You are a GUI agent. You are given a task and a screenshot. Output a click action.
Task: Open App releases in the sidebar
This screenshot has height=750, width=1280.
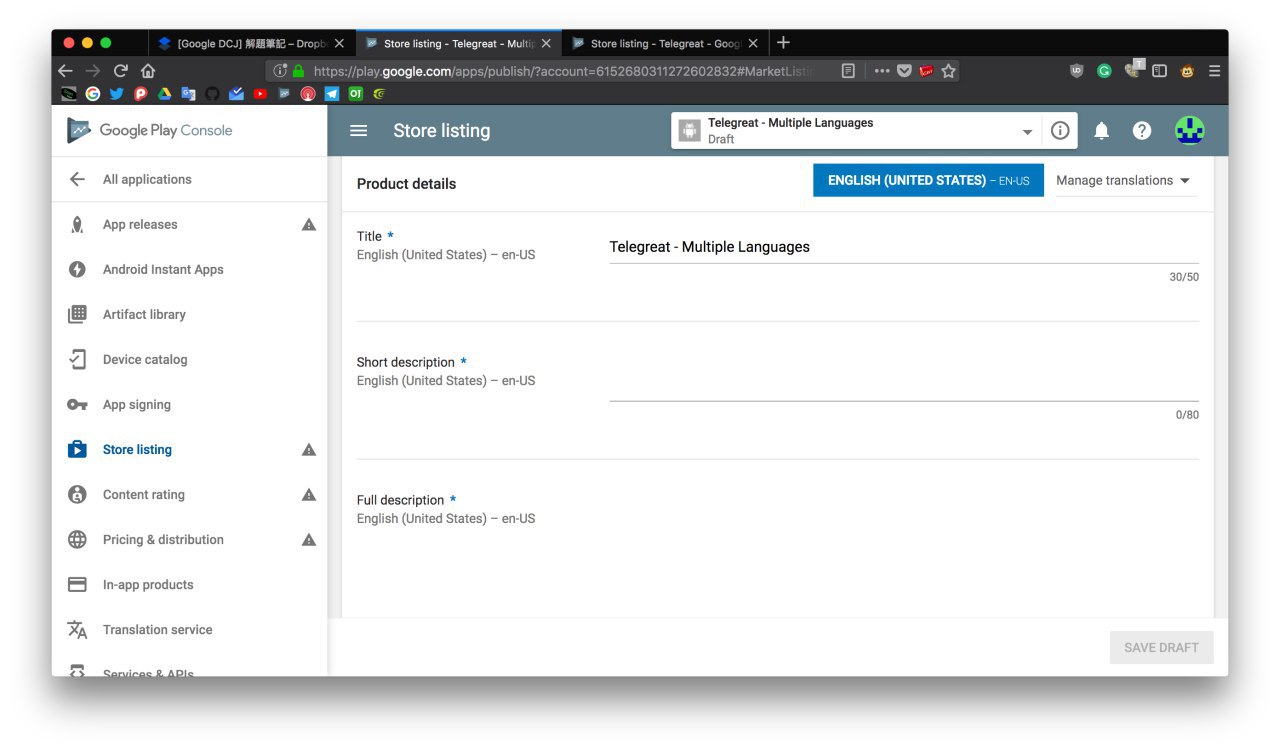pos(140,225)
